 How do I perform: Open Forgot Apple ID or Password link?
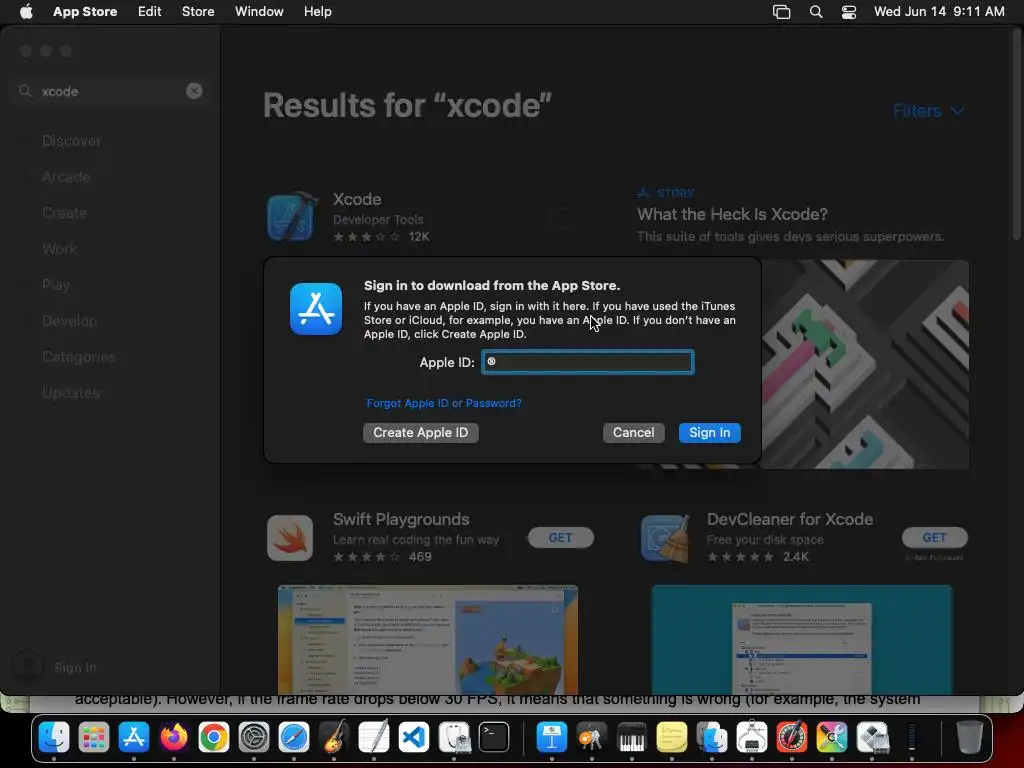(444, 403)
